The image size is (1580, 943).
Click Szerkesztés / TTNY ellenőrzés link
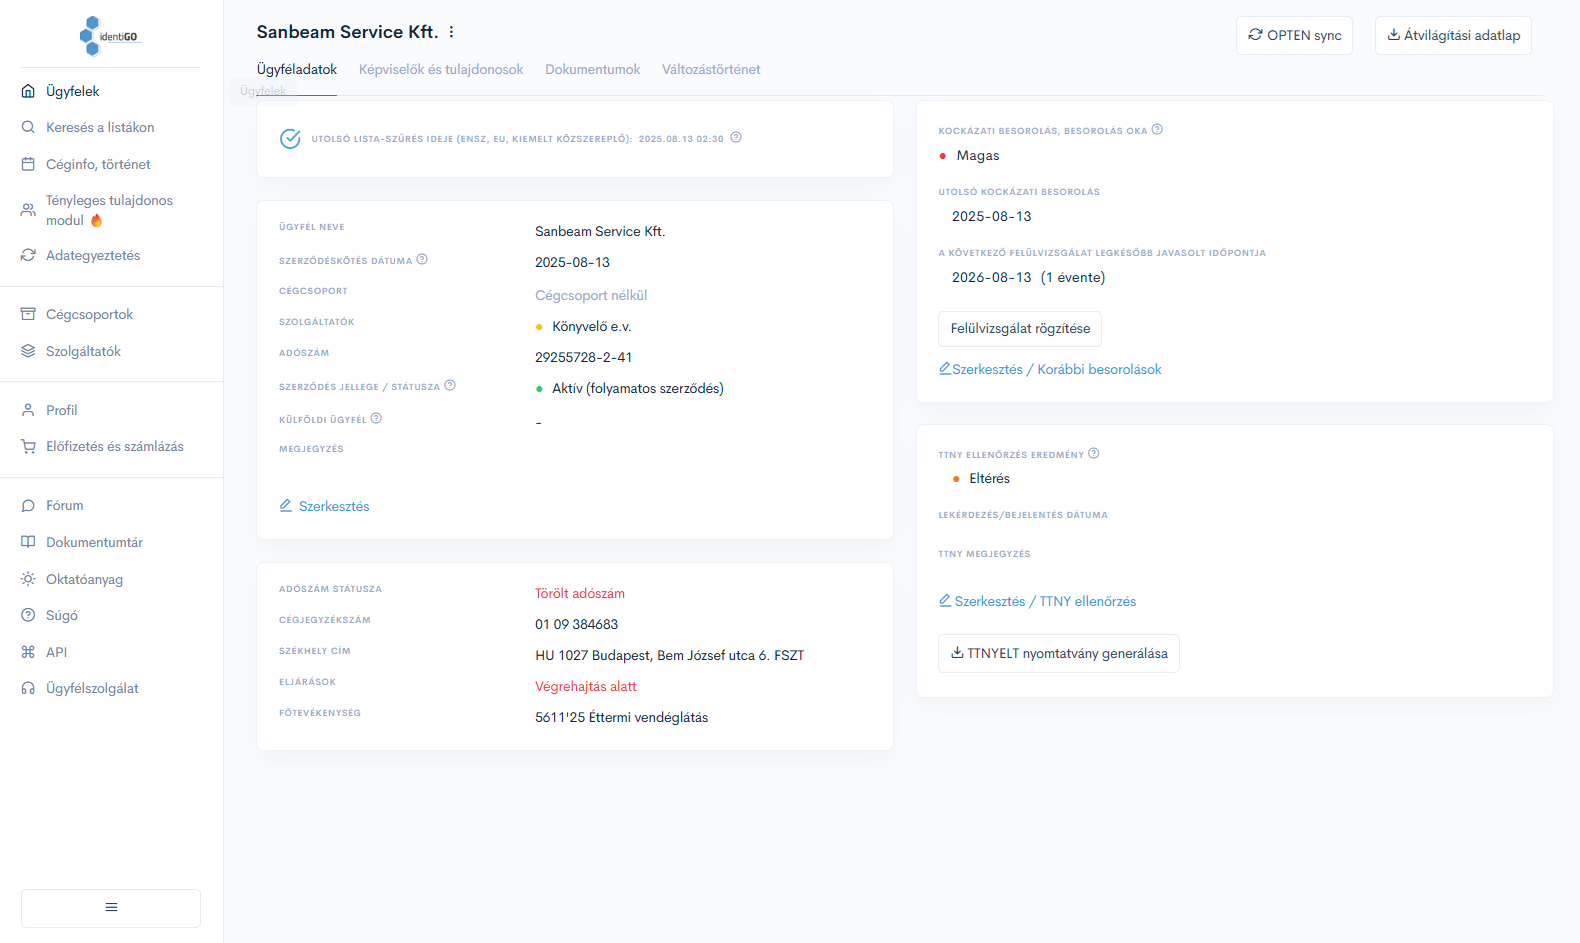point(1037,601)
